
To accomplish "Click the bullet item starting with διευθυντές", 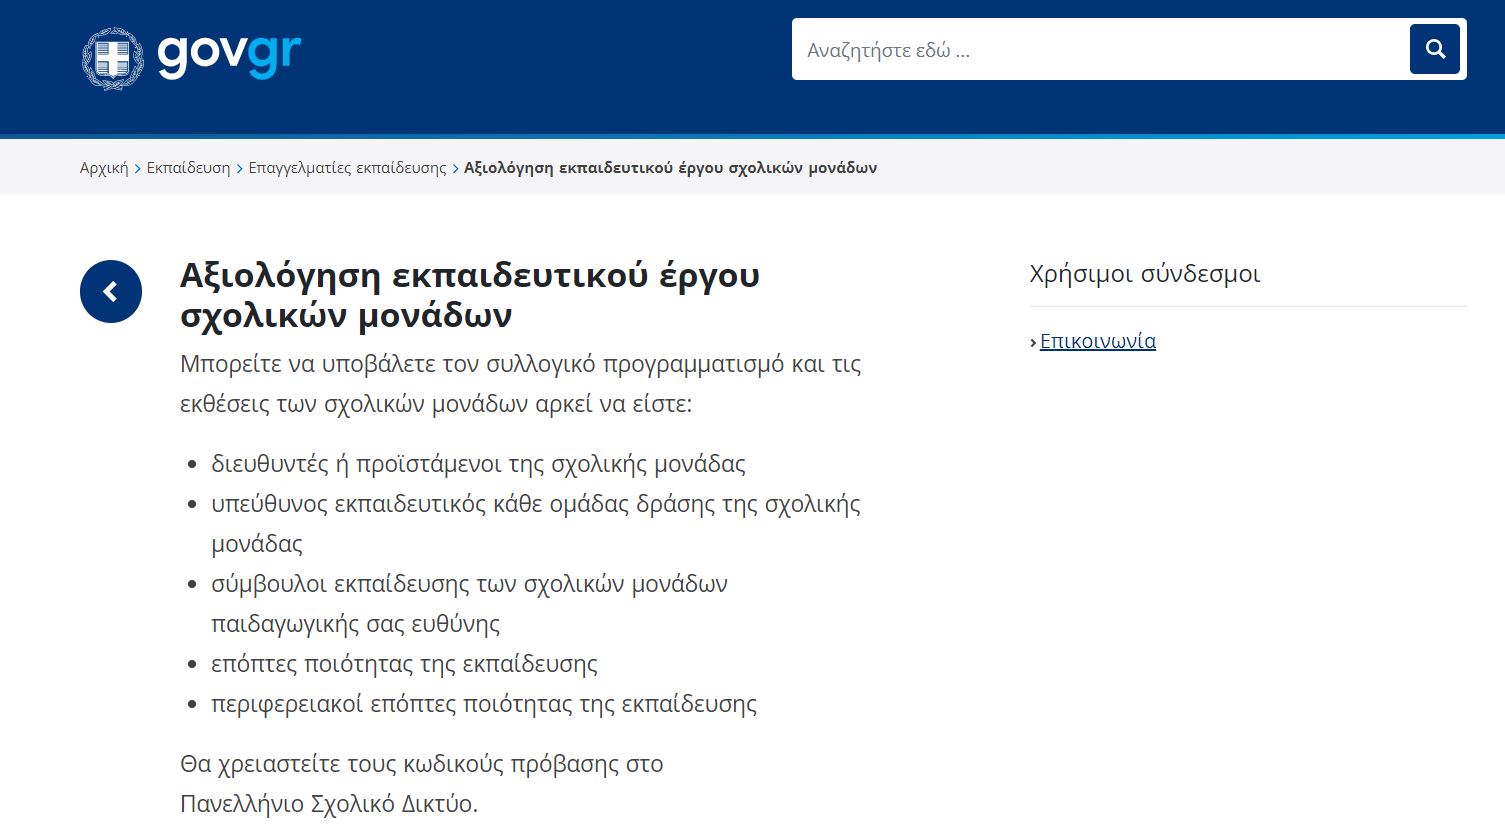I will pyautogui.click(x=478, y=464).
